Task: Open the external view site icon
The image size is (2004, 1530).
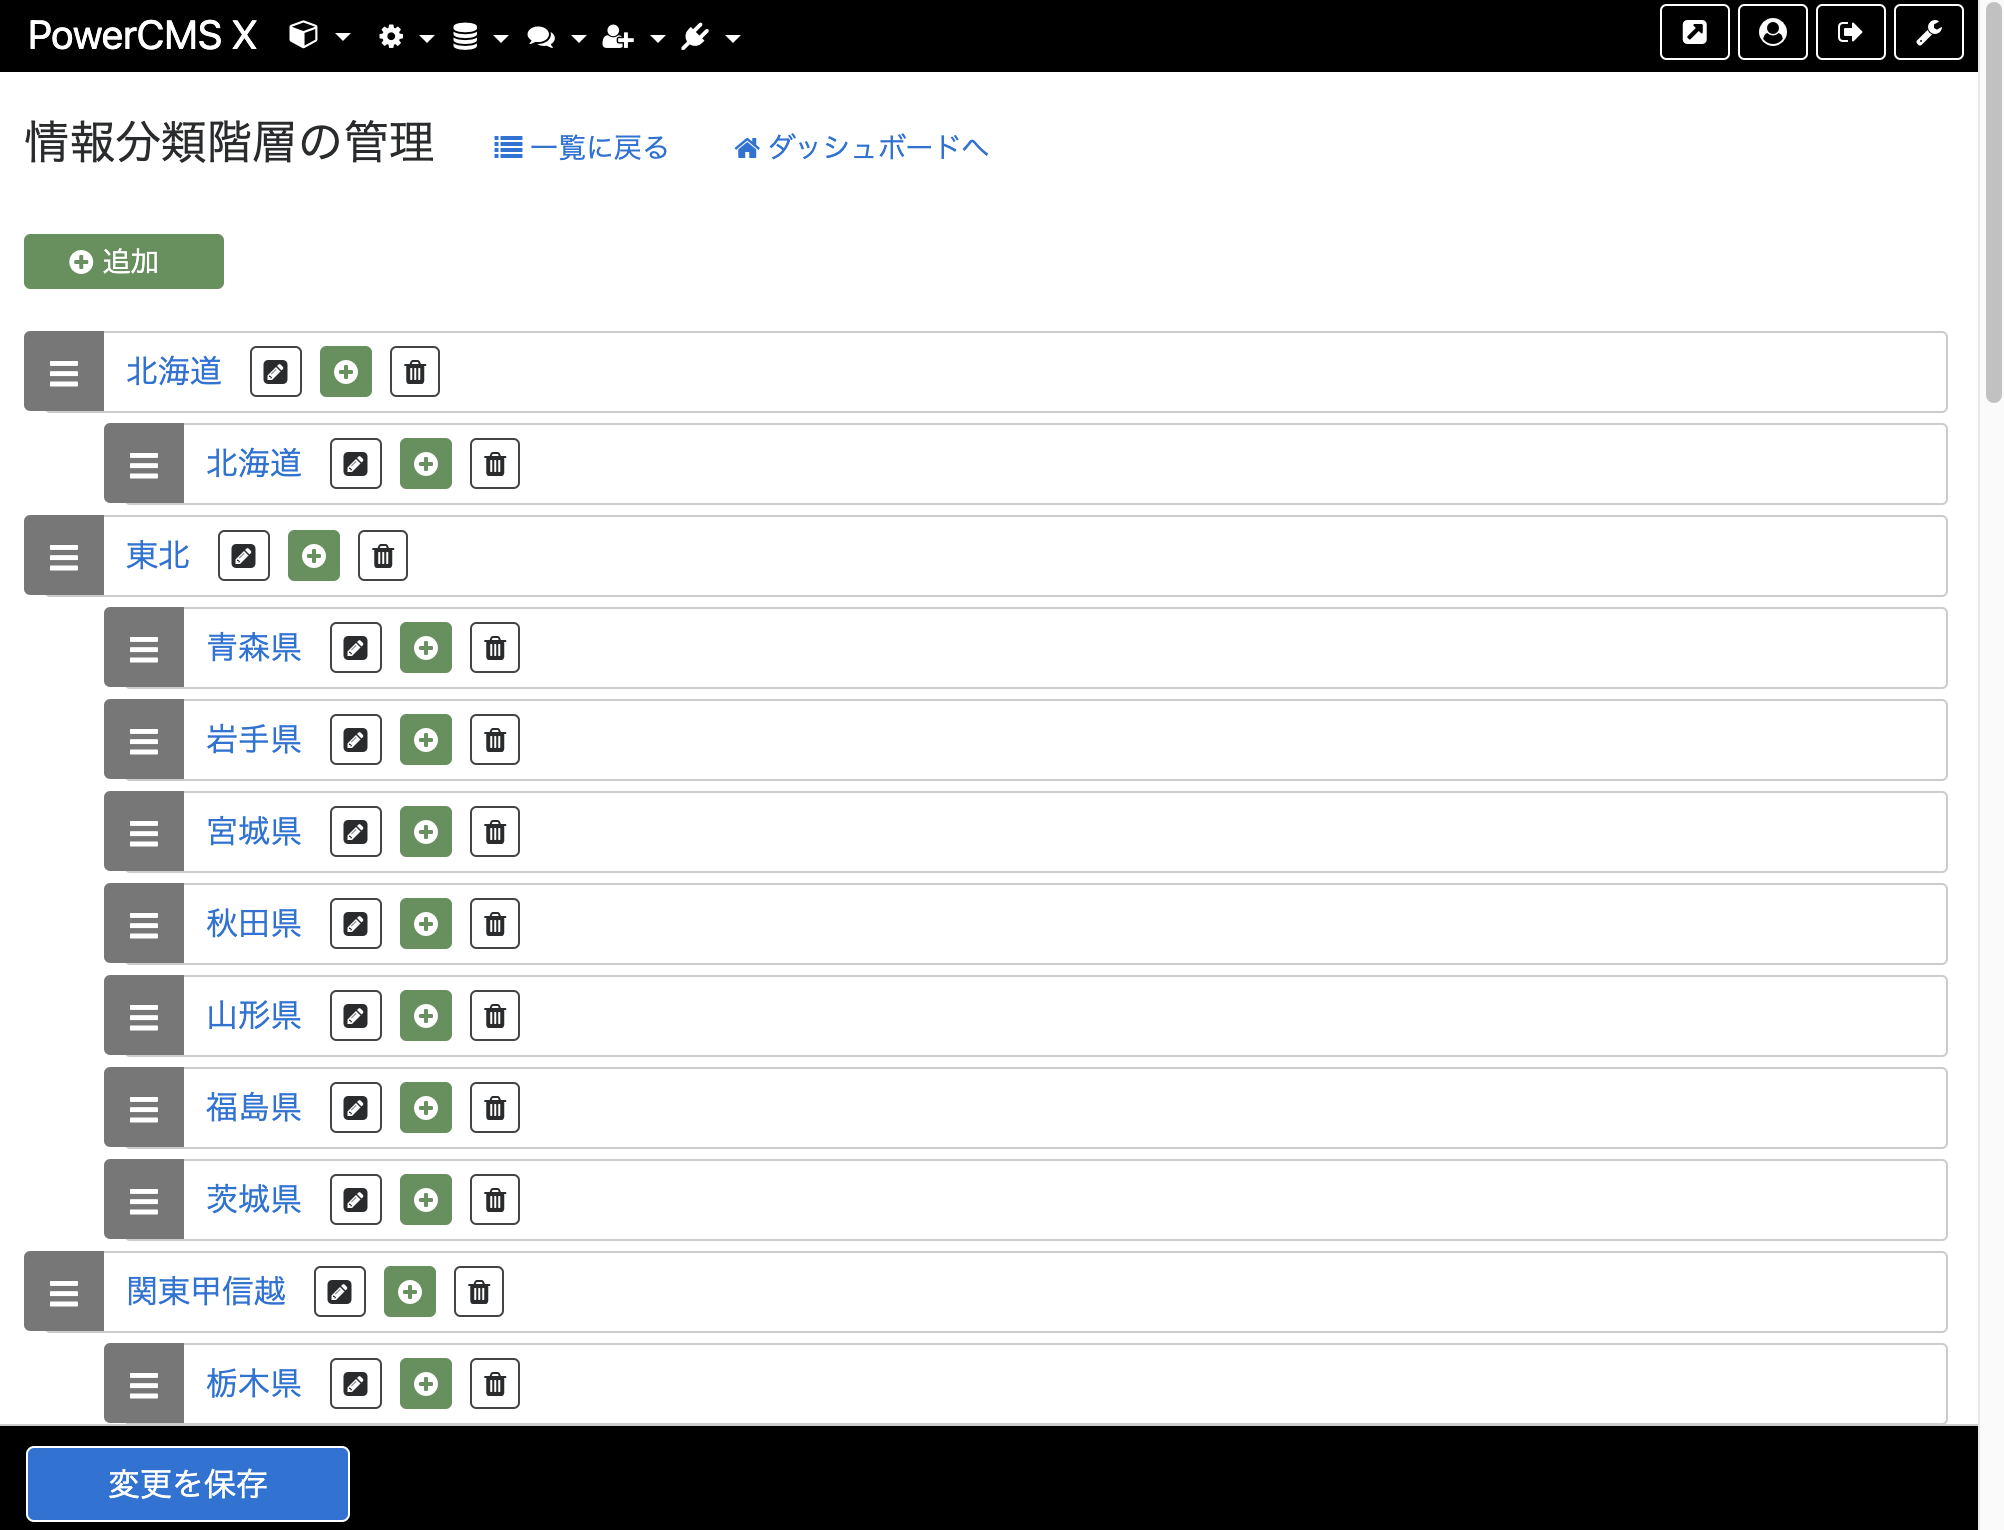Action: click(1695, 33)
